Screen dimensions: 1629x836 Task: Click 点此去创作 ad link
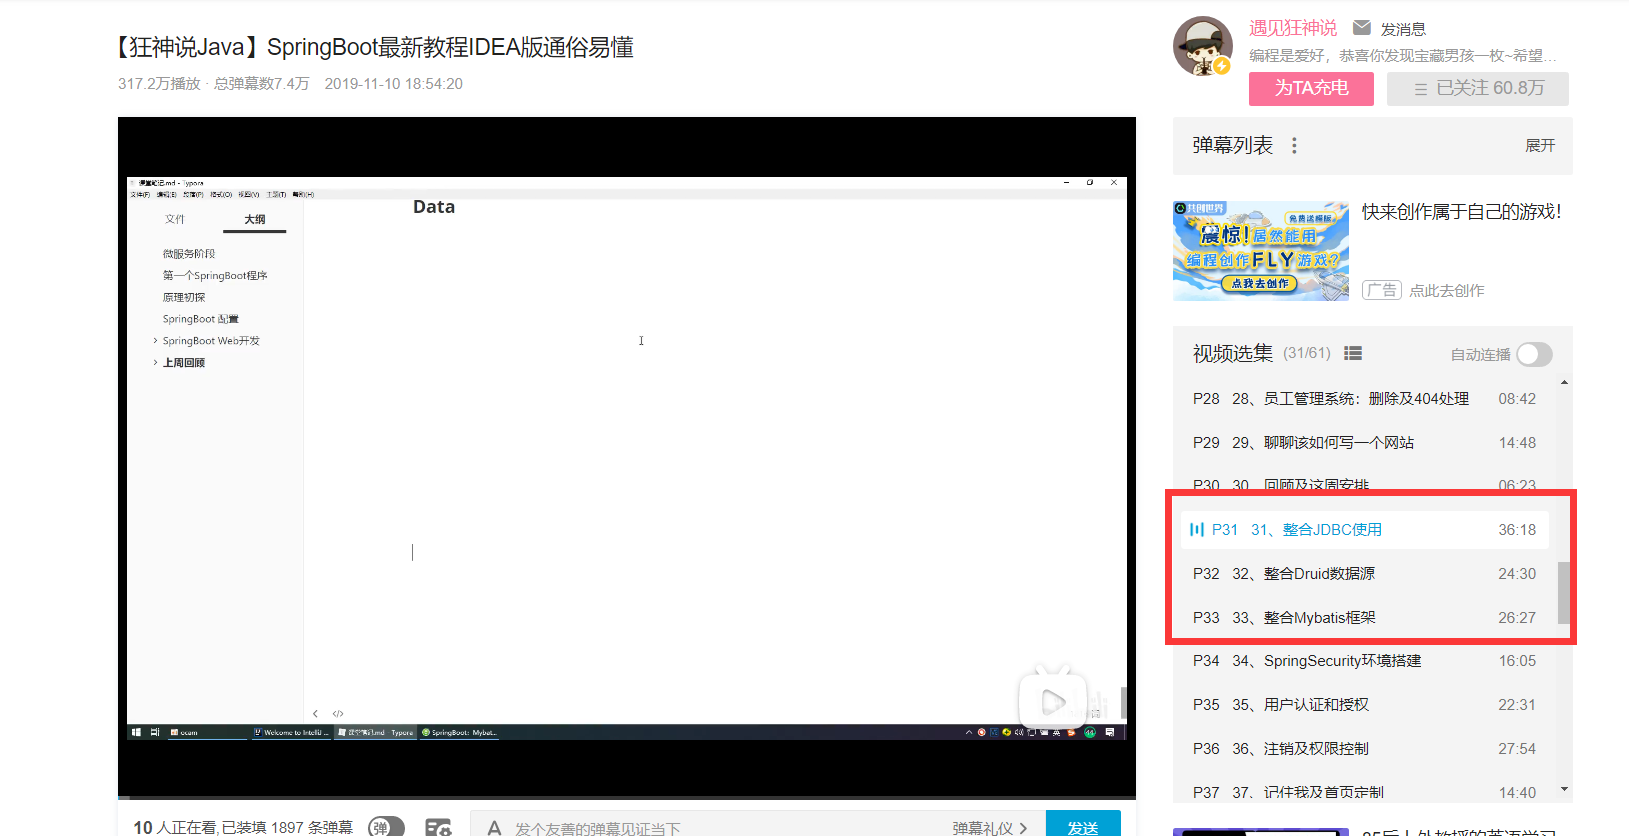1447,290
